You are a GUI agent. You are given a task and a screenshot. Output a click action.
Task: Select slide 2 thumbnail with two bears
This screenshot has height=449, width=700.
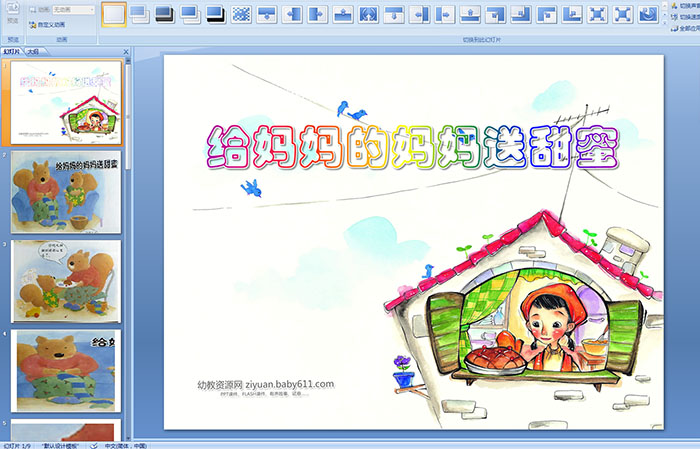coord(66,192)
